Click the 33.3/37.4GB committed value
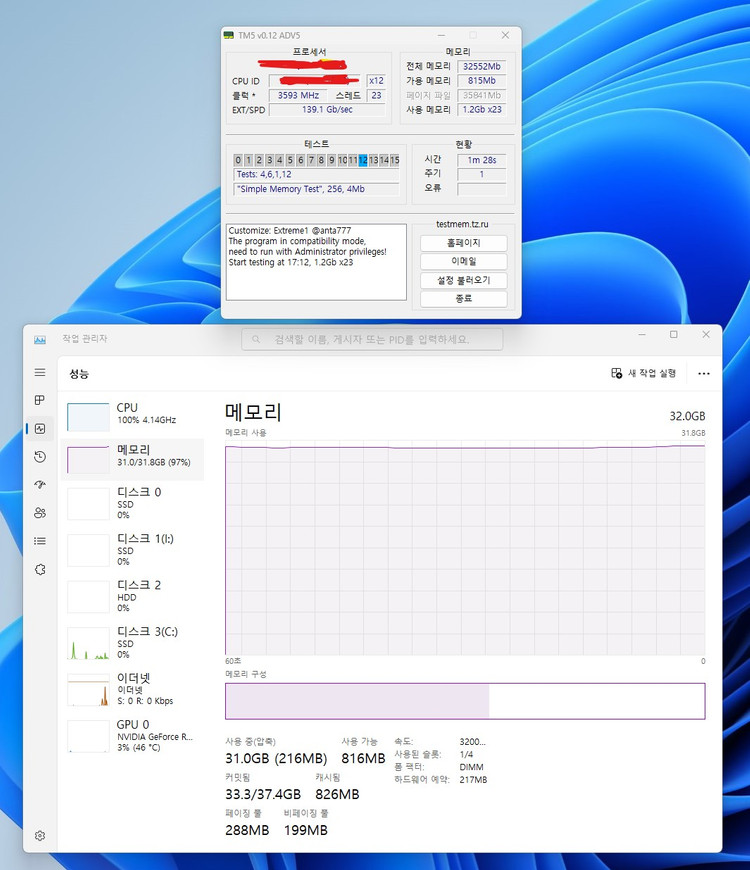Image resolution: width=750 pixels, height=870 pixels. point(263,795)
